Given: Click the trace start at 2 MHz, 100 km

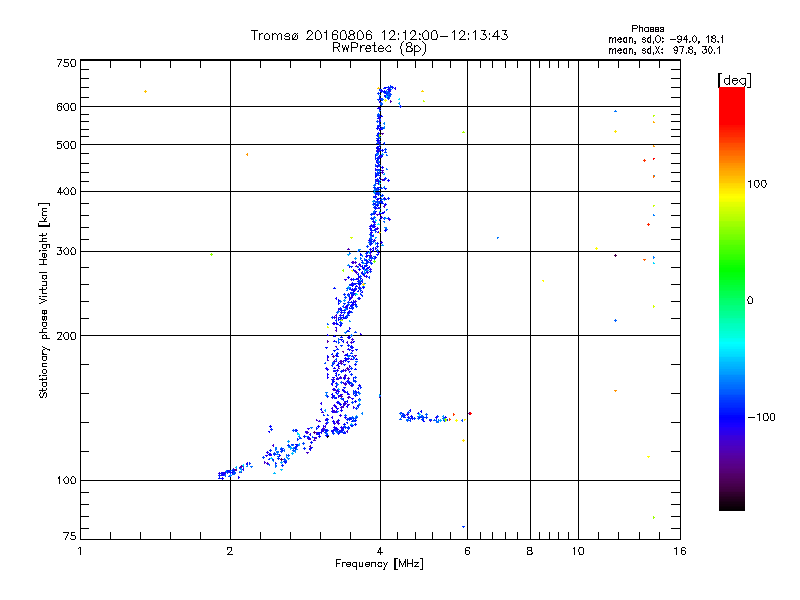Looking at the screenshot, I should tap(228, 473).
